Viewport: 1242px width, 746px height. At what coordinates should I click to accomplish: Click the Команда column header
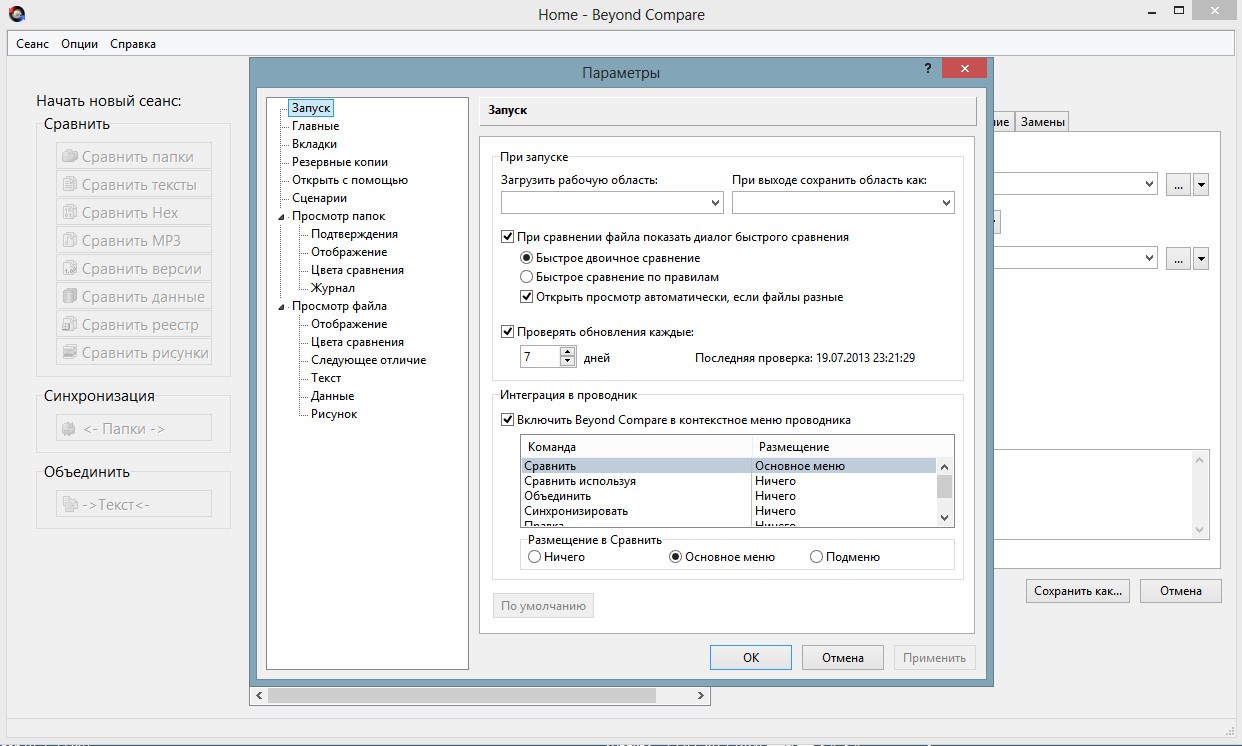pyautogui.click(x=637, y=447)
